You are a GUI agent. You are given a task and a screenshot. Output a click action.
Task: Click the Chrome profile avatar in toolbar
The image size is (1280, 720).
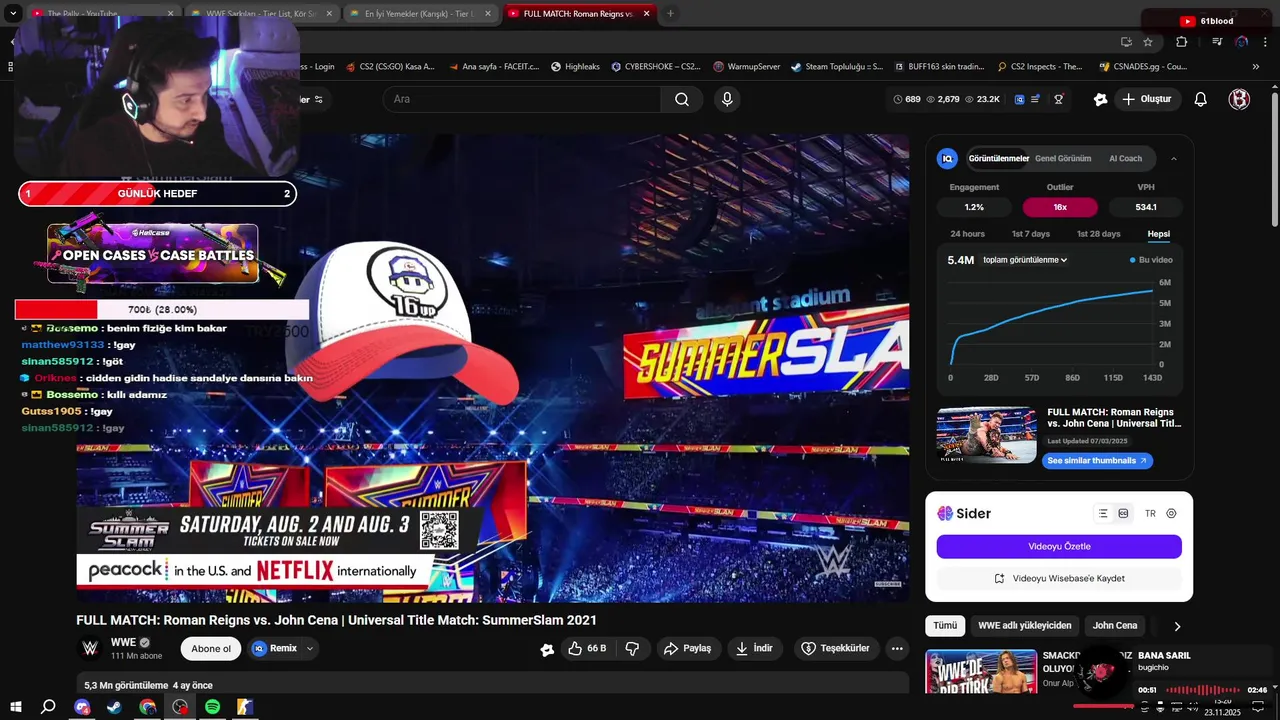(x=1242, y=42)
